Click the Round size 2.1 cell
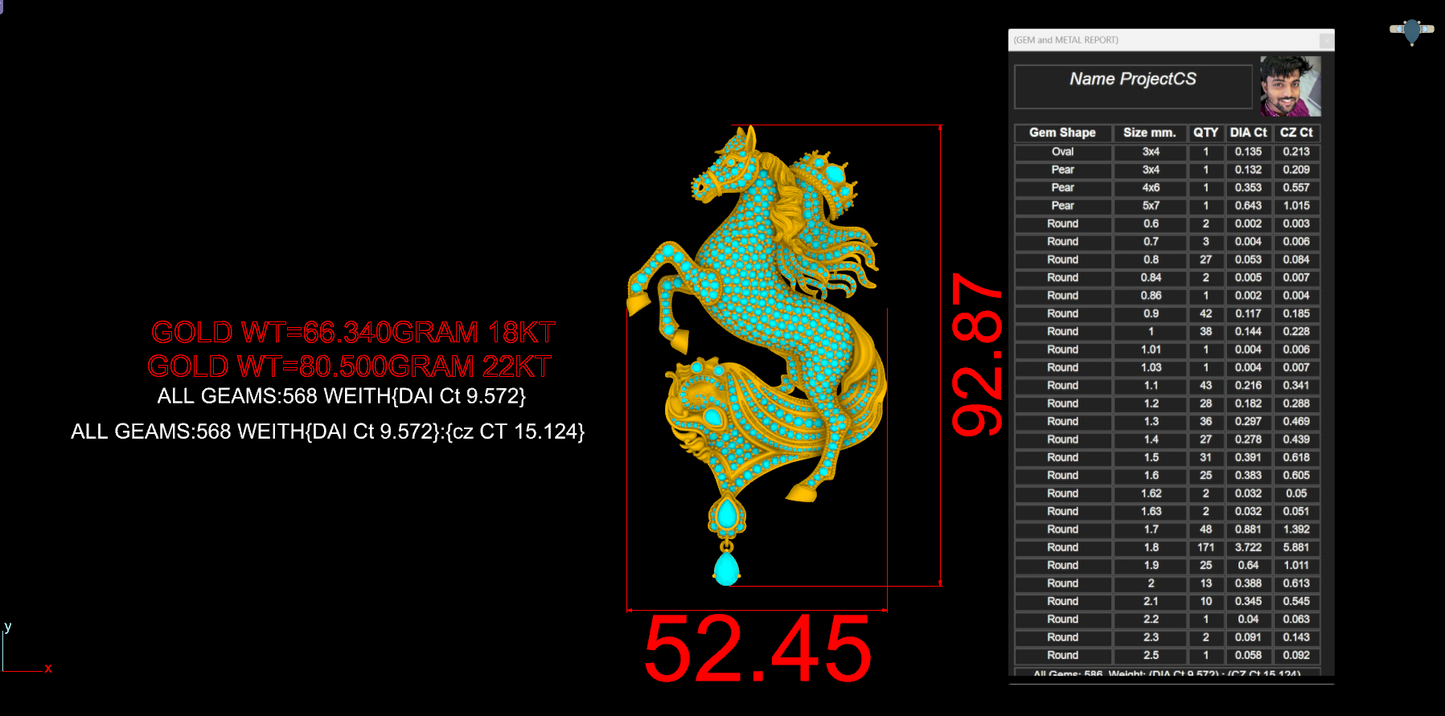 (x=1150, y=602)
